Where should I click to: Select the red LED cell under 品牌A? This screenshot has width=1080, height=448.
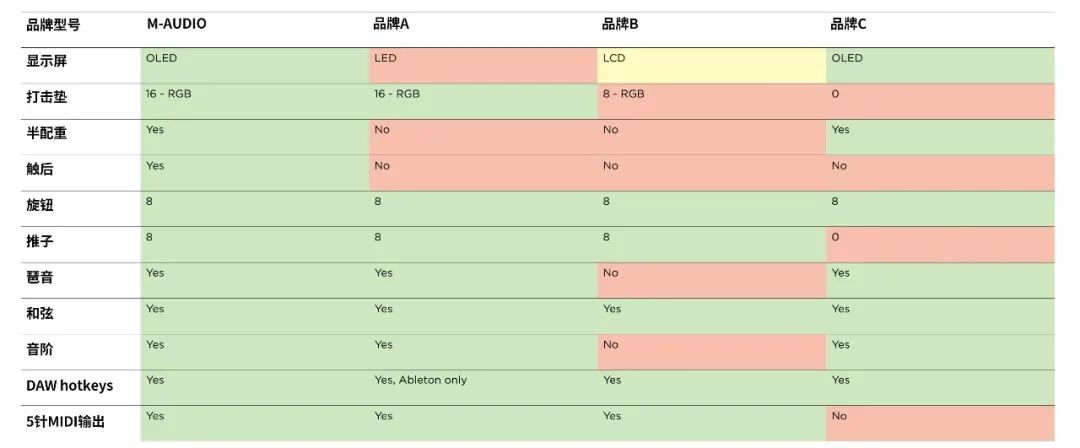coord(483,66)
